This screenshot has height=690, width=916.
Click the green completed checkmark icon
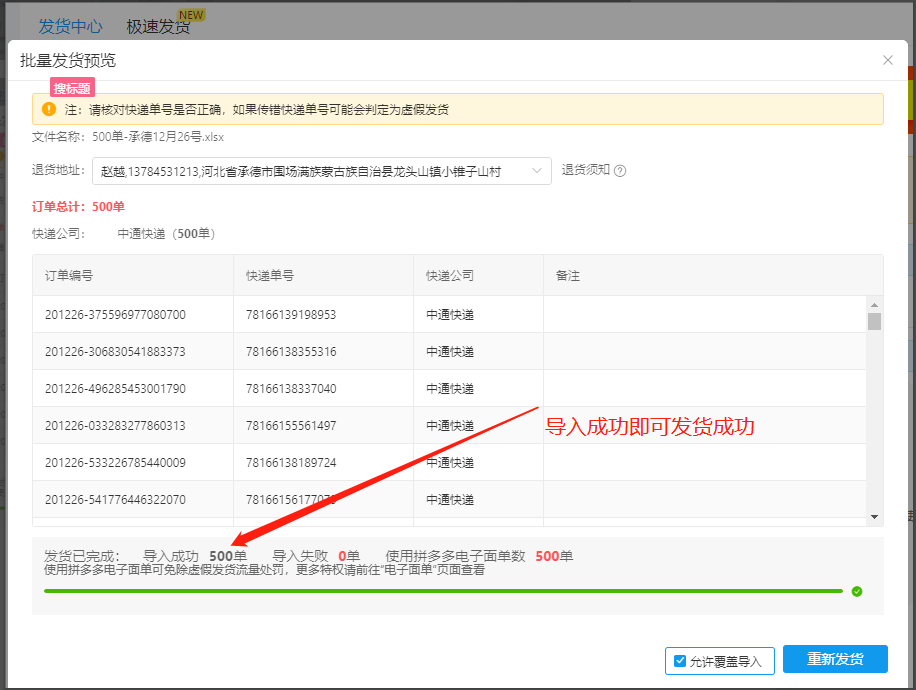click(x=856, y=591)
